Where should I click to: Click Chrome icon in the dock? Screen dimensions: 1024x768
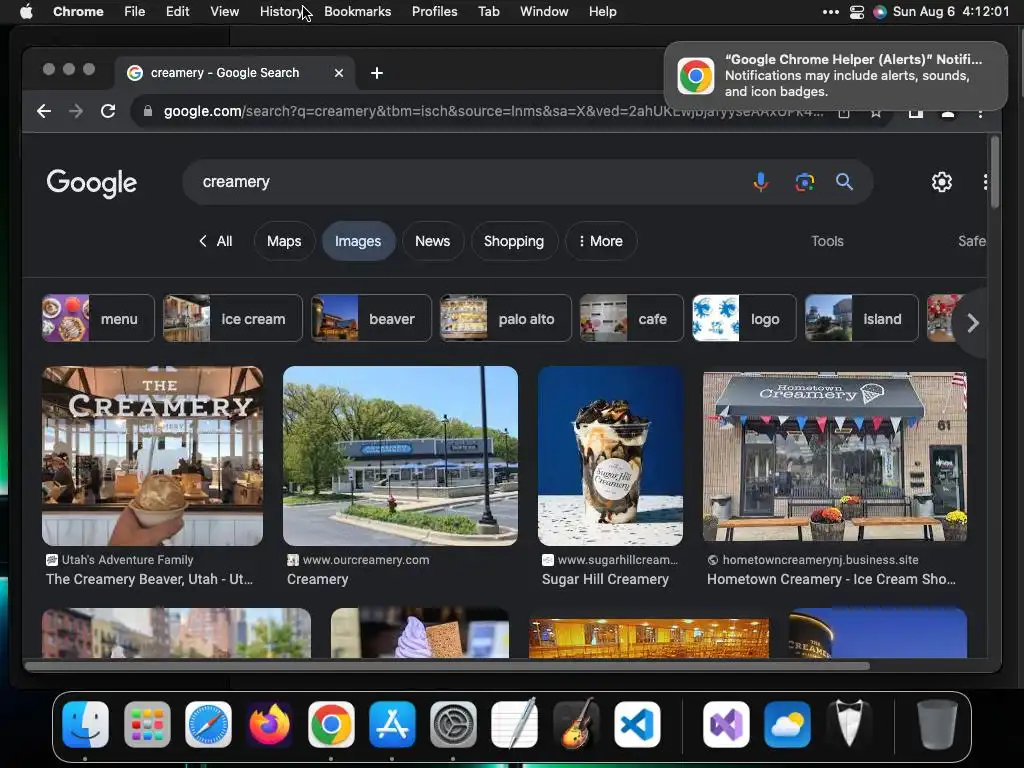(331, 724)
